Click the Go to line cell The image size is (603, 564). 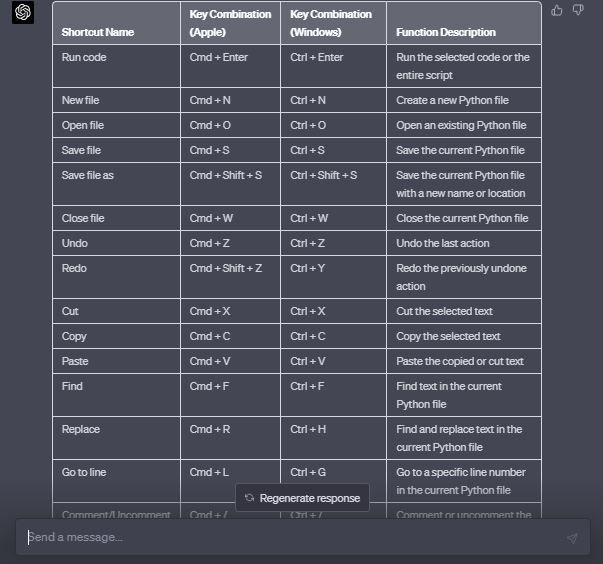point(116,481)
